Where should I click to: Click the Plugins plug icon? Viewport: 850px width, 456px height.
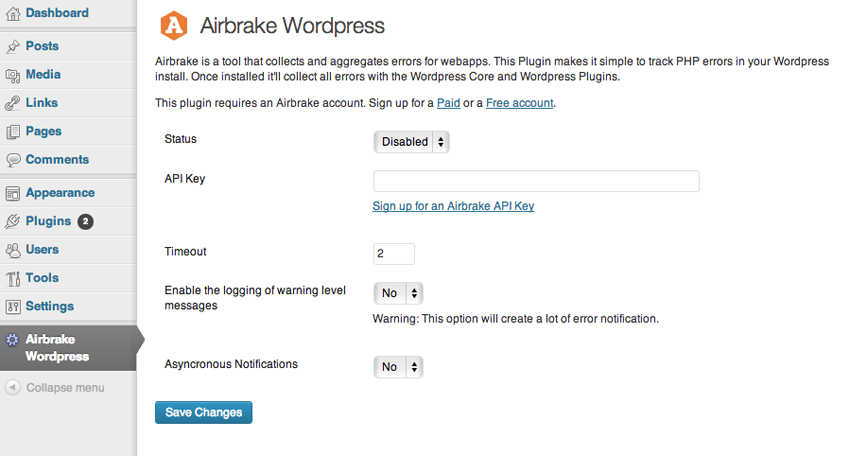[13, 221]
